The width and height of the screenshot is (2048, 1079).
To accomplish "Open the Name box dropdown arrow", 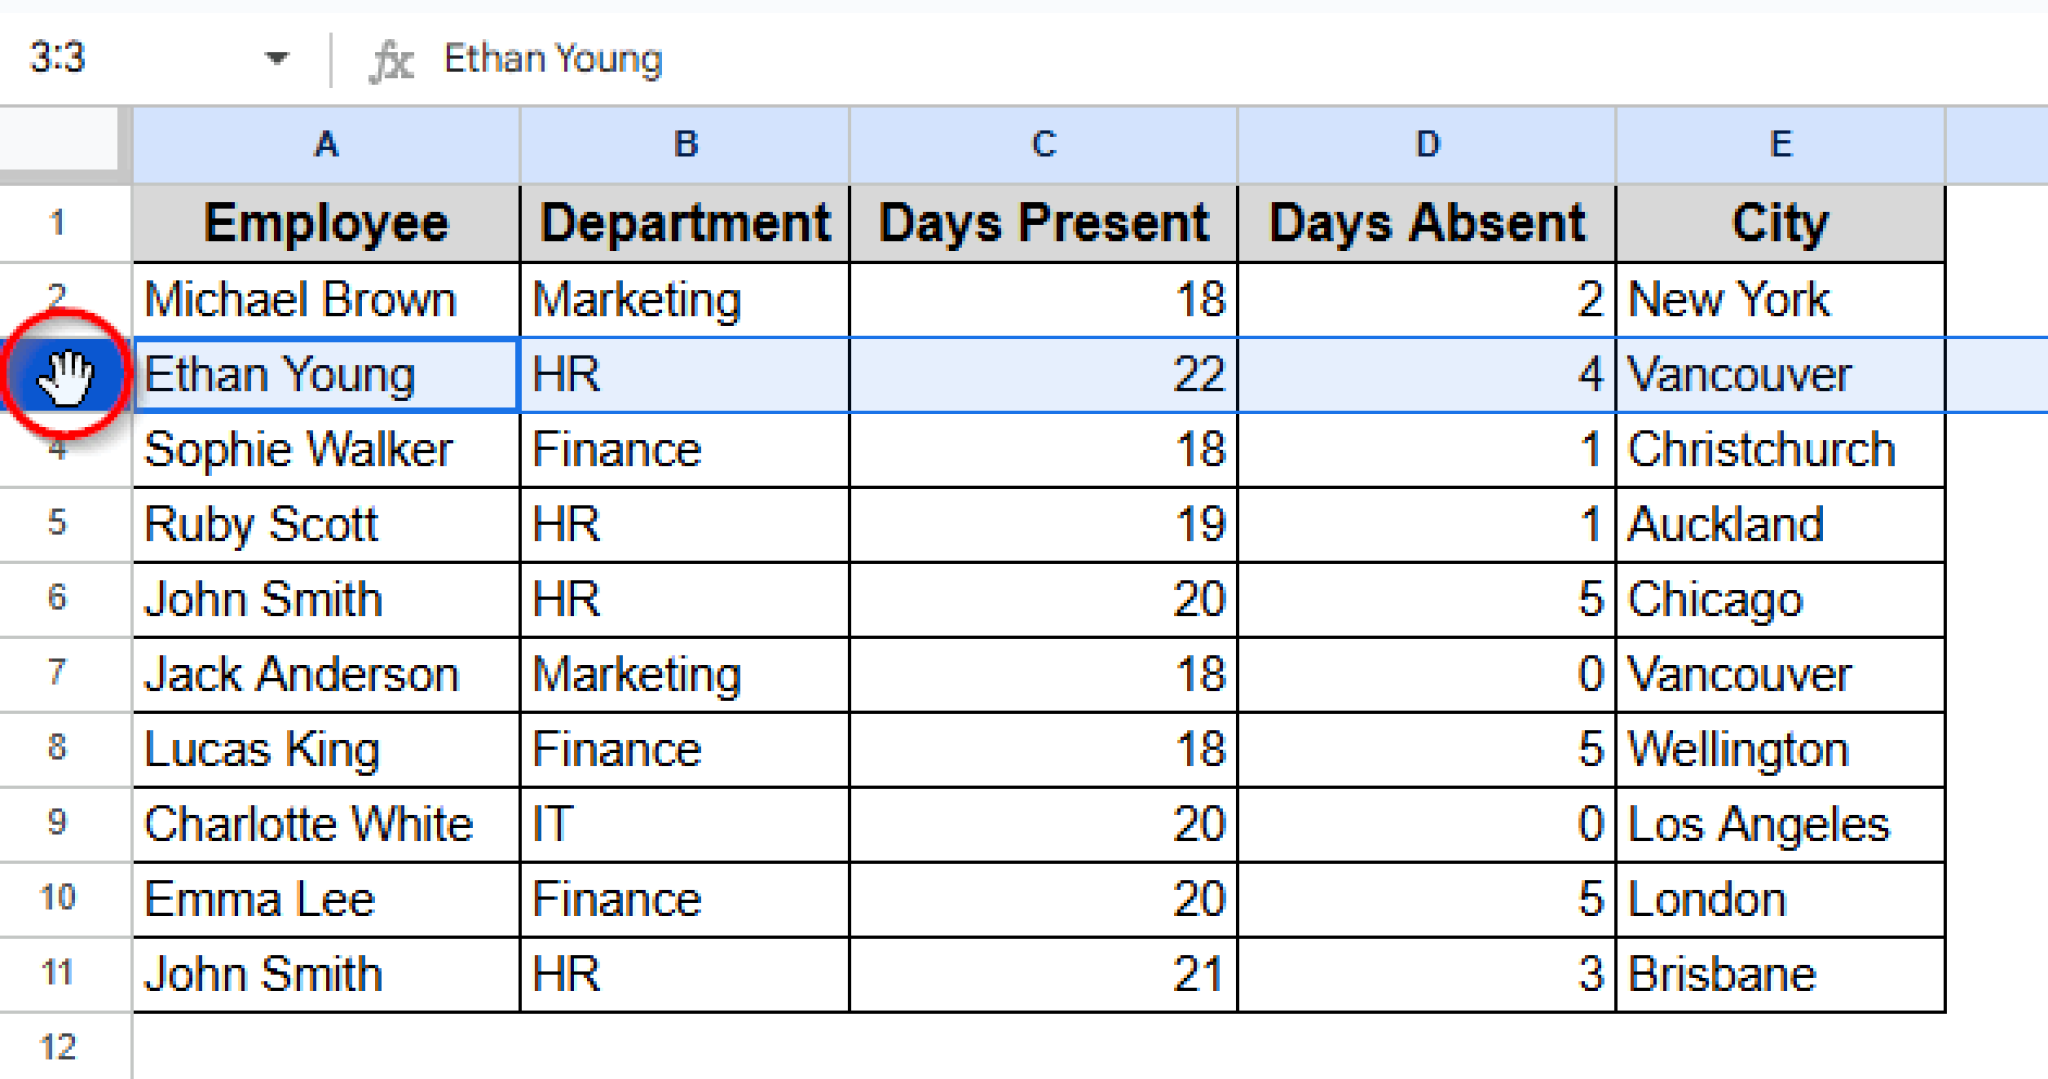I will pos(277,59).
